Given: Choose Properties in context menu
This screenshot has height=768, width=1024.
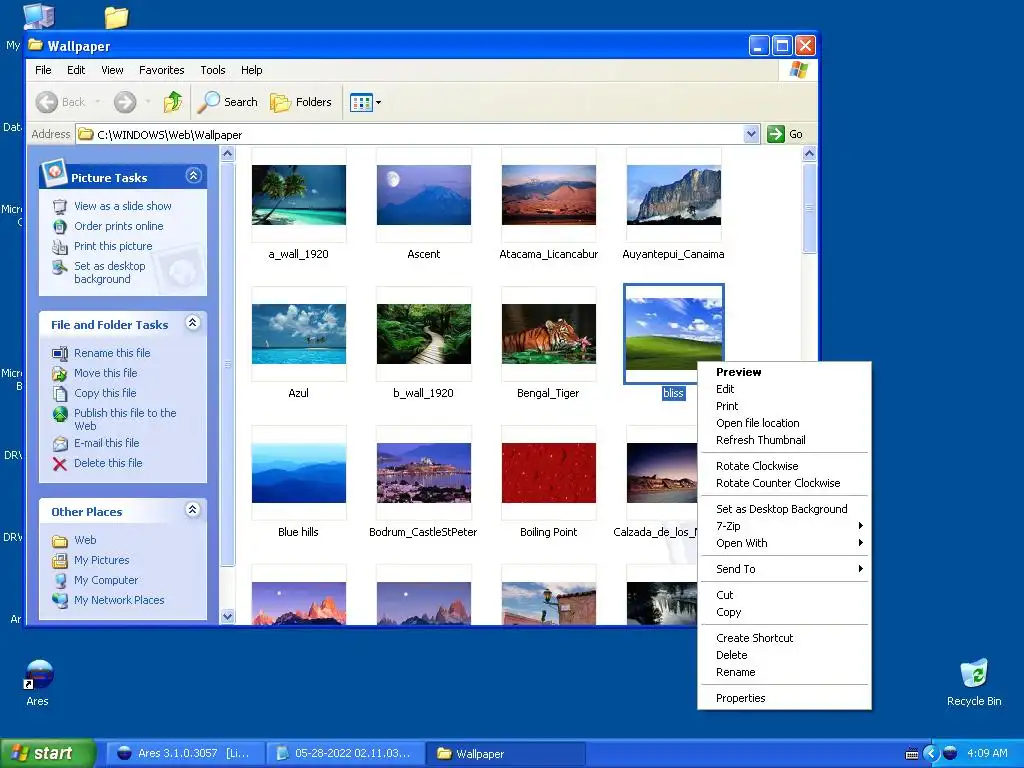Looking at the screenshot, I should coord(784,698).
